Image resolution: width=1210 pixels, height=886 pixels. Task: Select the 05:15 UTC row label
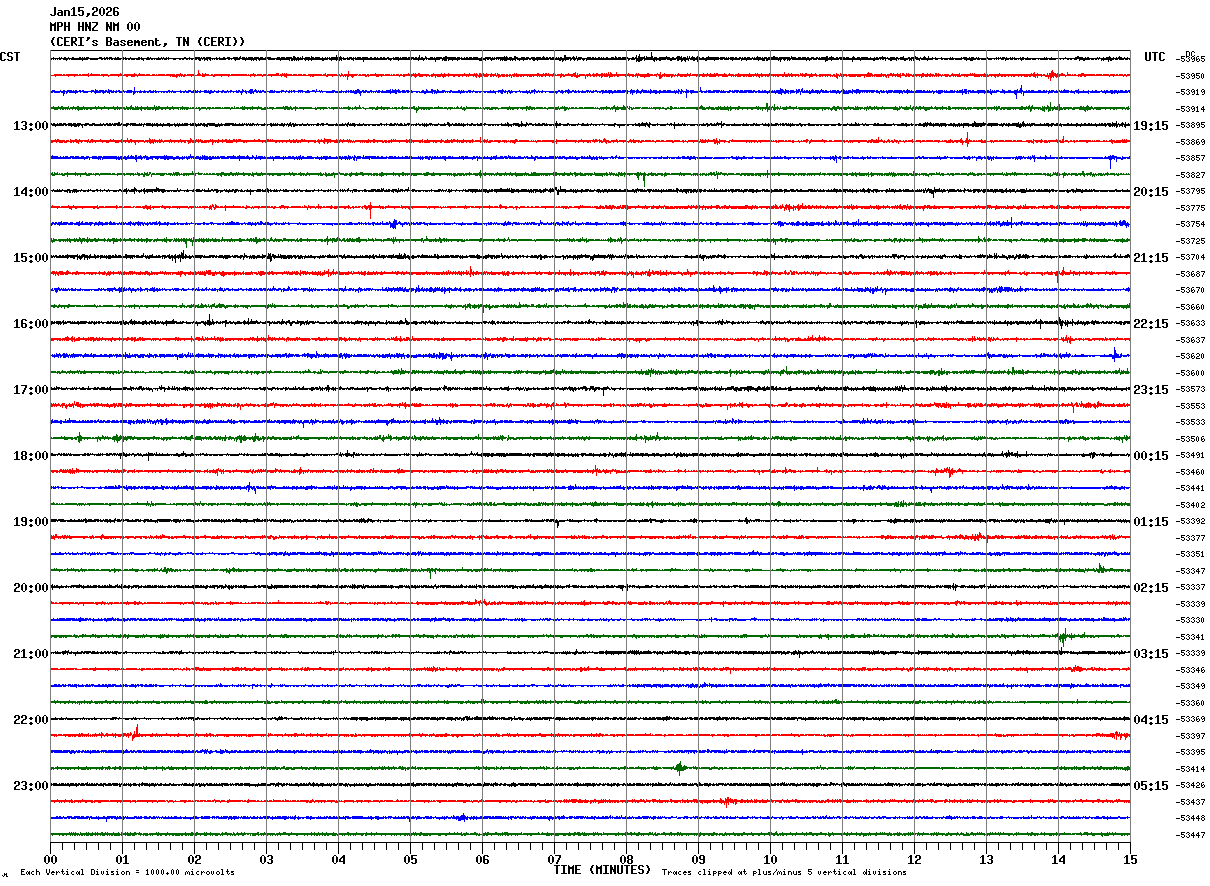(x=1151, y=786)
